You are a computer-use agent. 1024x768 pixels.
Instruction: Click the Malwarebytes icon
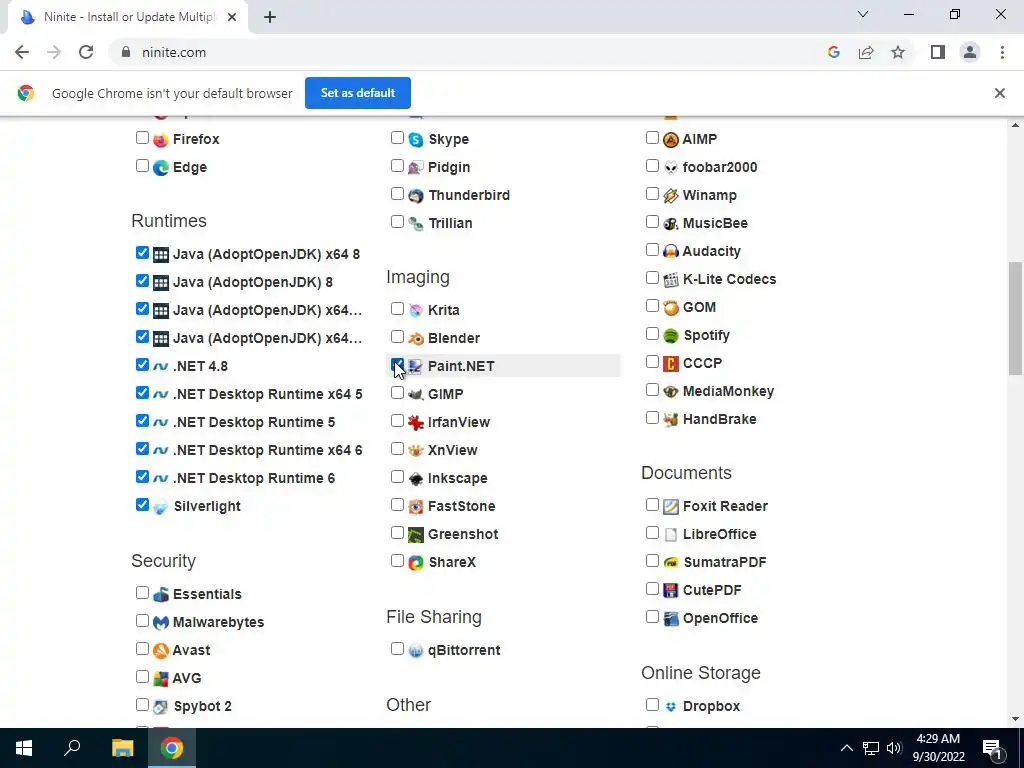click(161, 622)
